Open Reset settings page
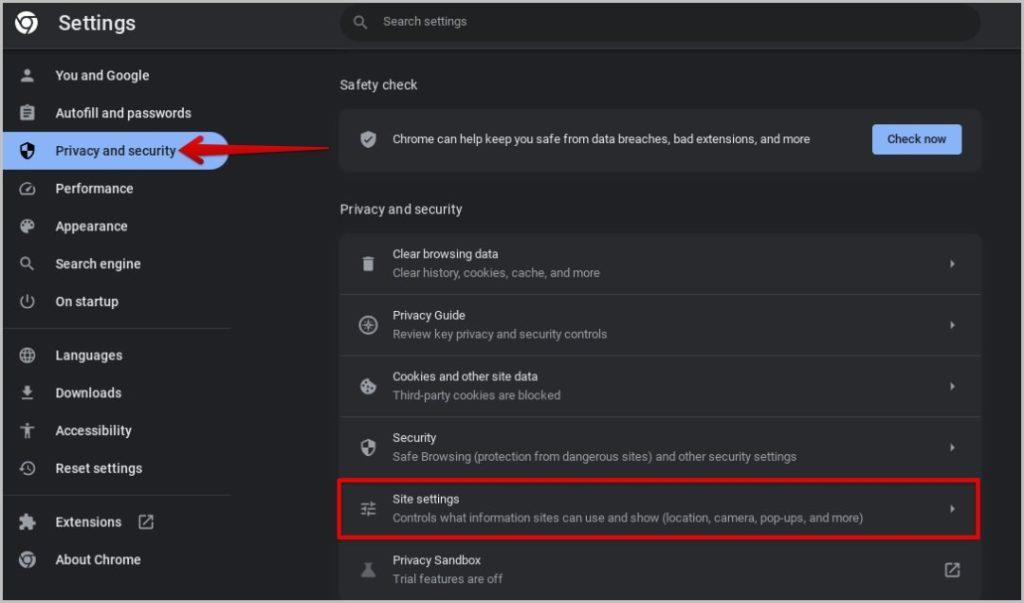Viewport: 1024px width, 603px height. [x=116, y=468]
